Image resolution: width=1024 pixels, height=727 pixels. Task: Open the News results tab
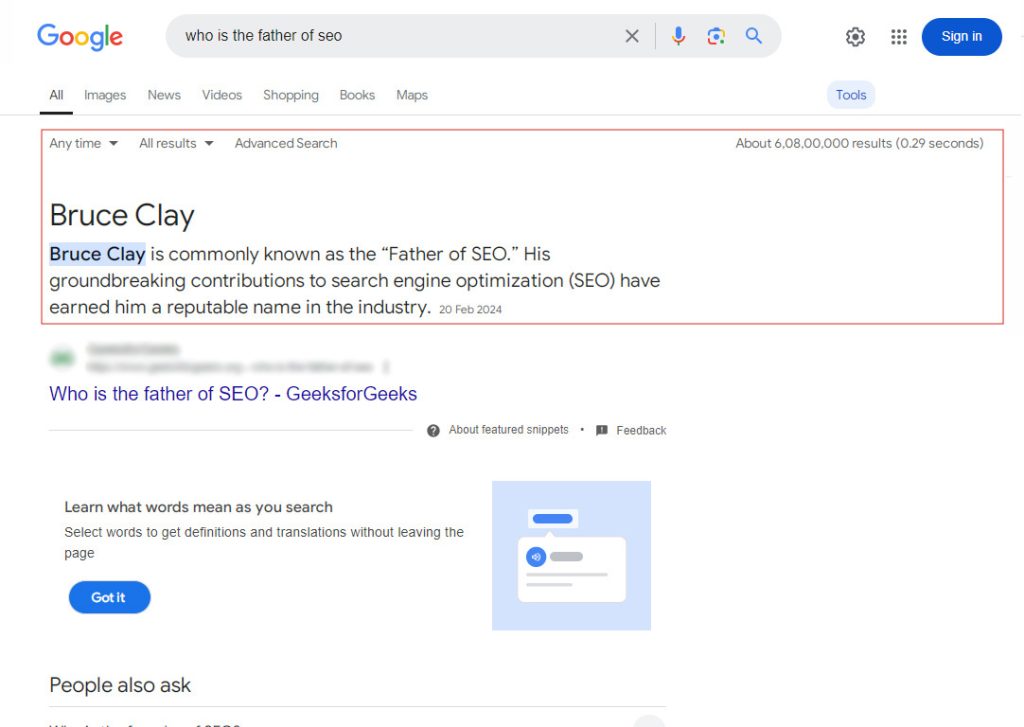[x=163, y=95]
